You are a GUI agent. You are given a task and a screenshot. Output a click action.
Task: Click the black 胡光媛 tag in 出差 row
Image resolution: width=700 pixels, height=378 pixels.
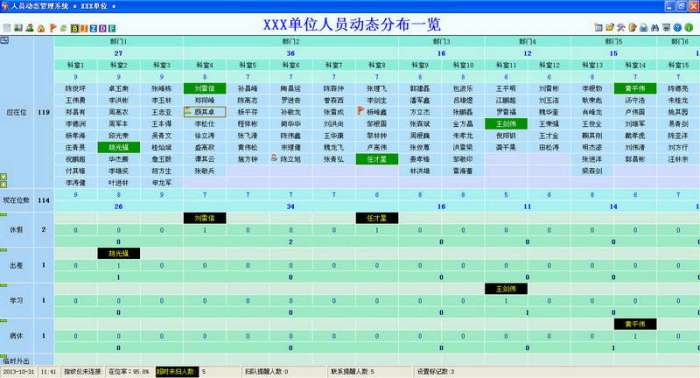point(119,253)
